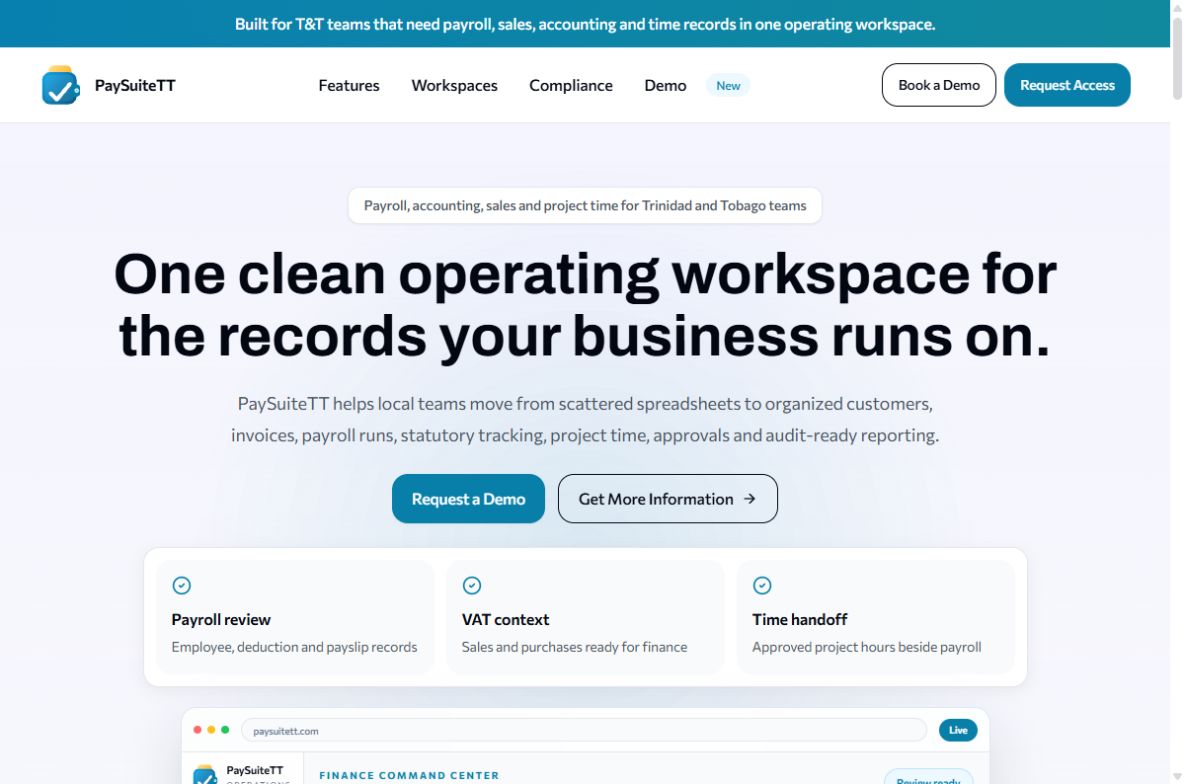
Task: Click the main hero headline text
Action: click(585, 305)
